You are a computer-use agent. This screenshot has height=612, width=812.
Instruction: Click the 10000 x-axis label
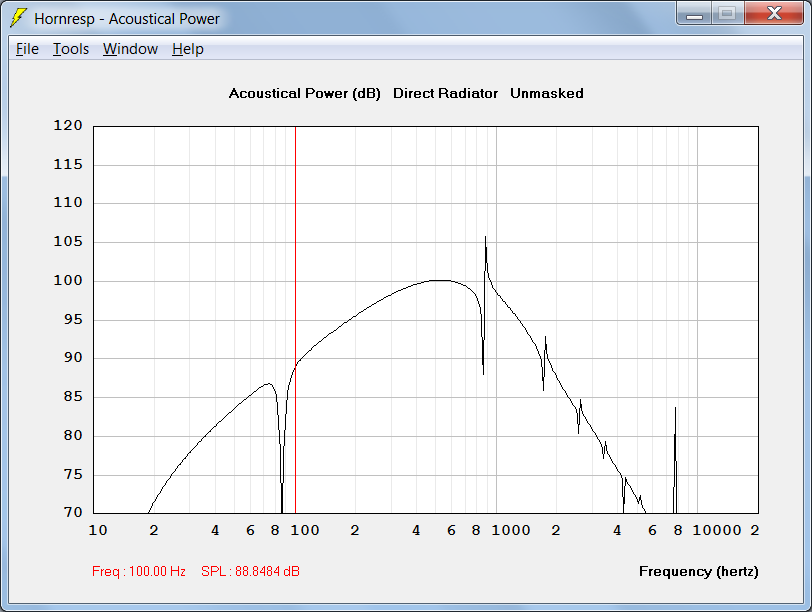(x=717, y=530)
